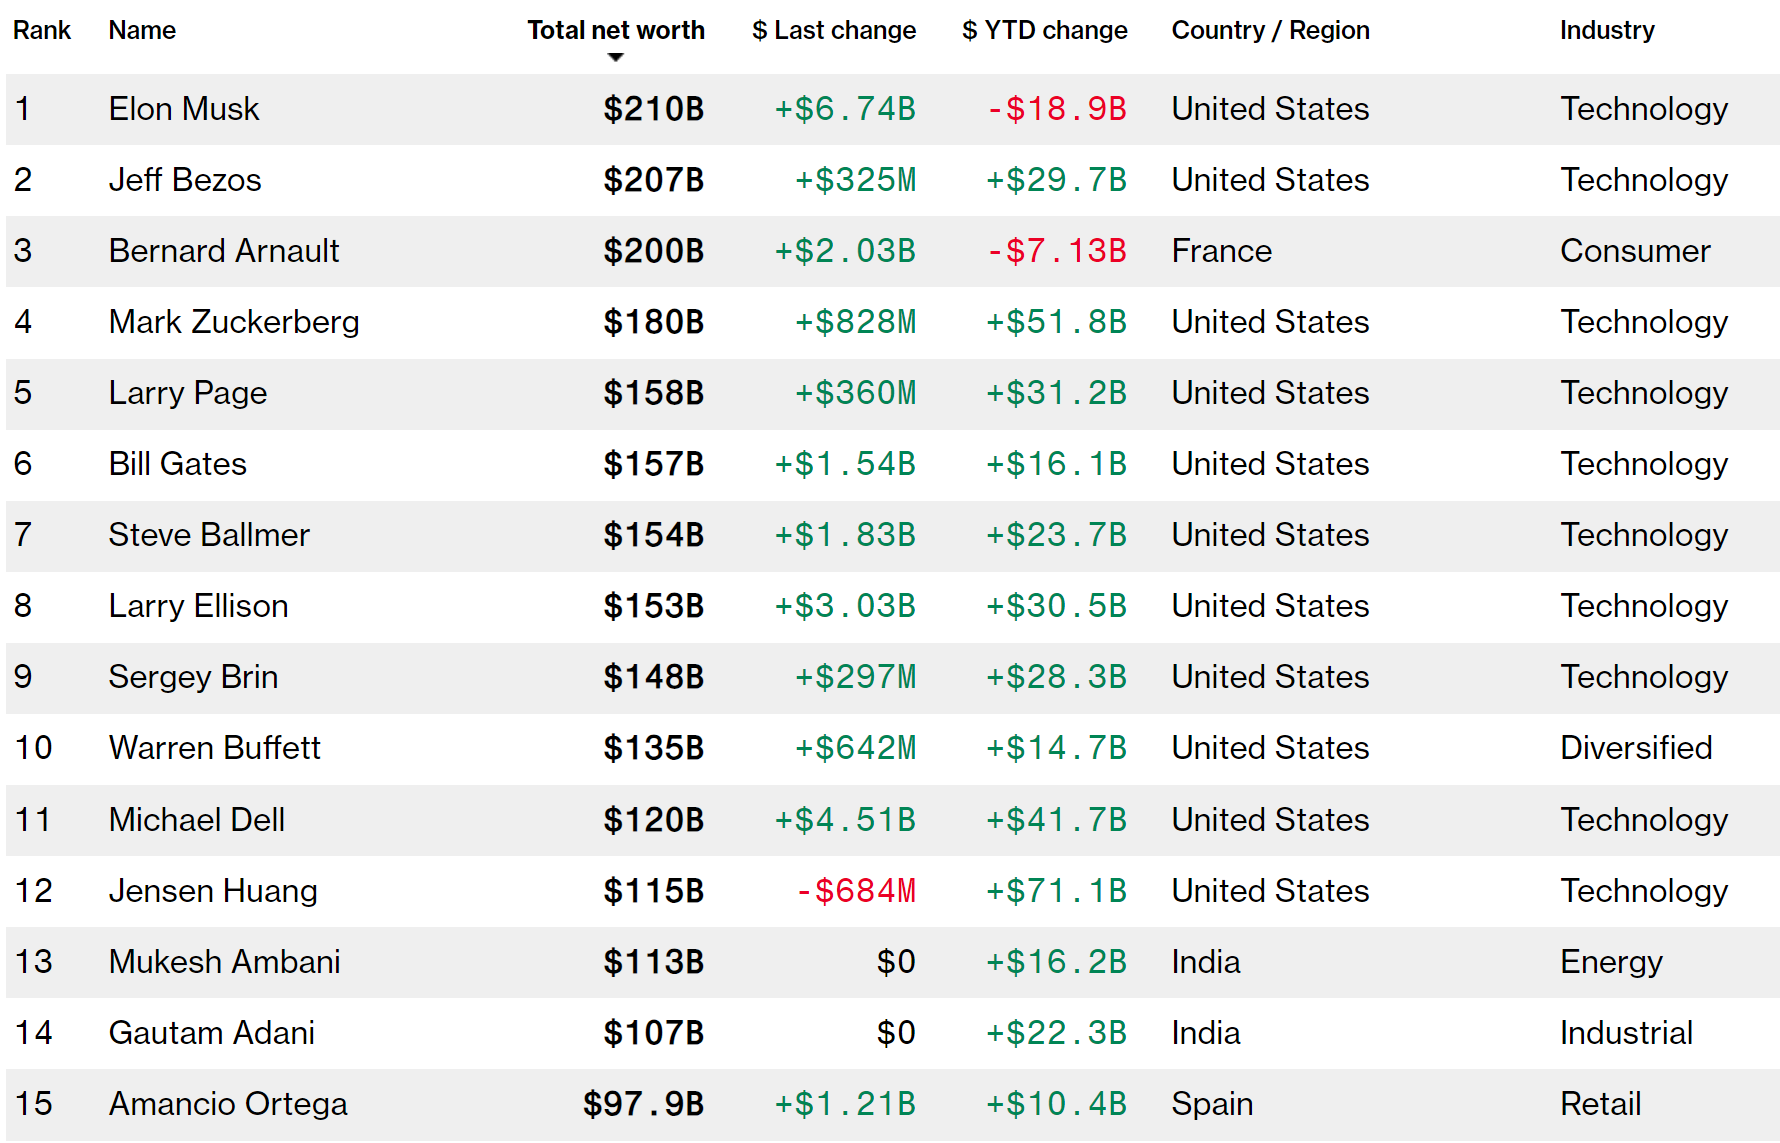Sort table by Name header
The height and width of the screenshot is (1143, 1780).
coord(142,30)
